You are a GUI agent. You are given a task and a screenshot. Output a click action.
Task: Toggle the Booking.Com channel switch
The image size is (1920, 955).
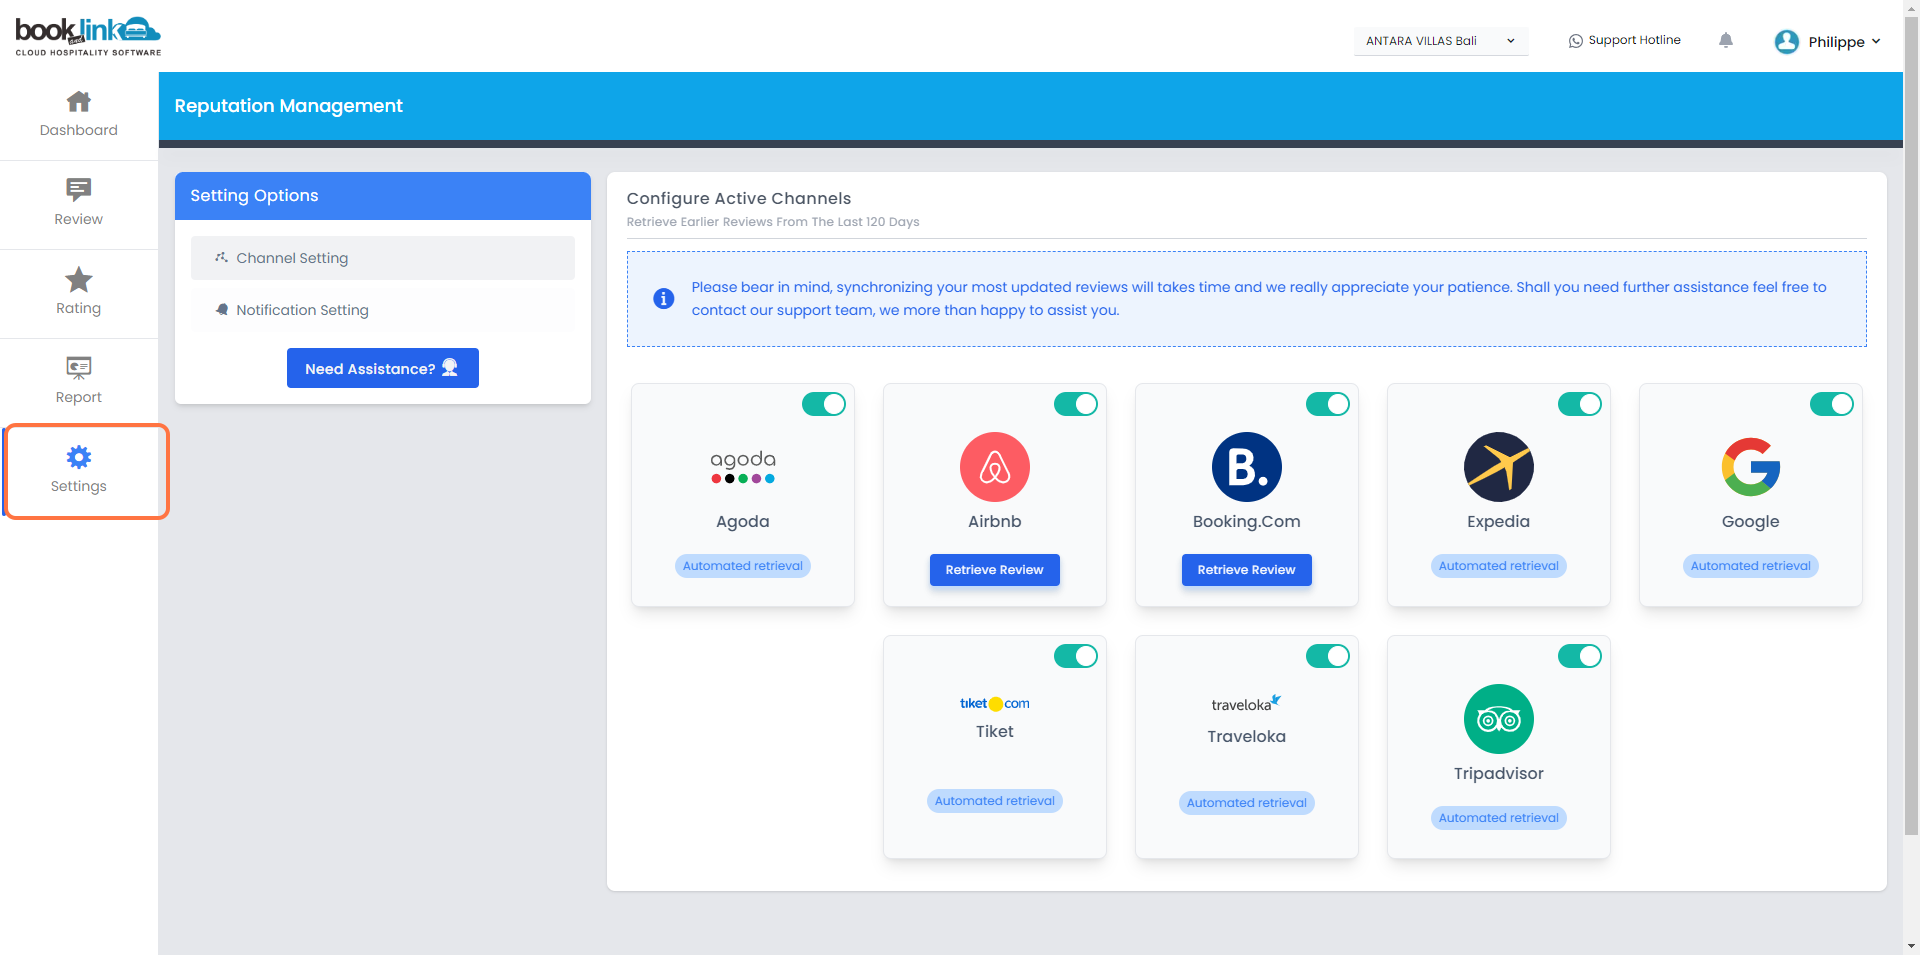(1328, 404)
